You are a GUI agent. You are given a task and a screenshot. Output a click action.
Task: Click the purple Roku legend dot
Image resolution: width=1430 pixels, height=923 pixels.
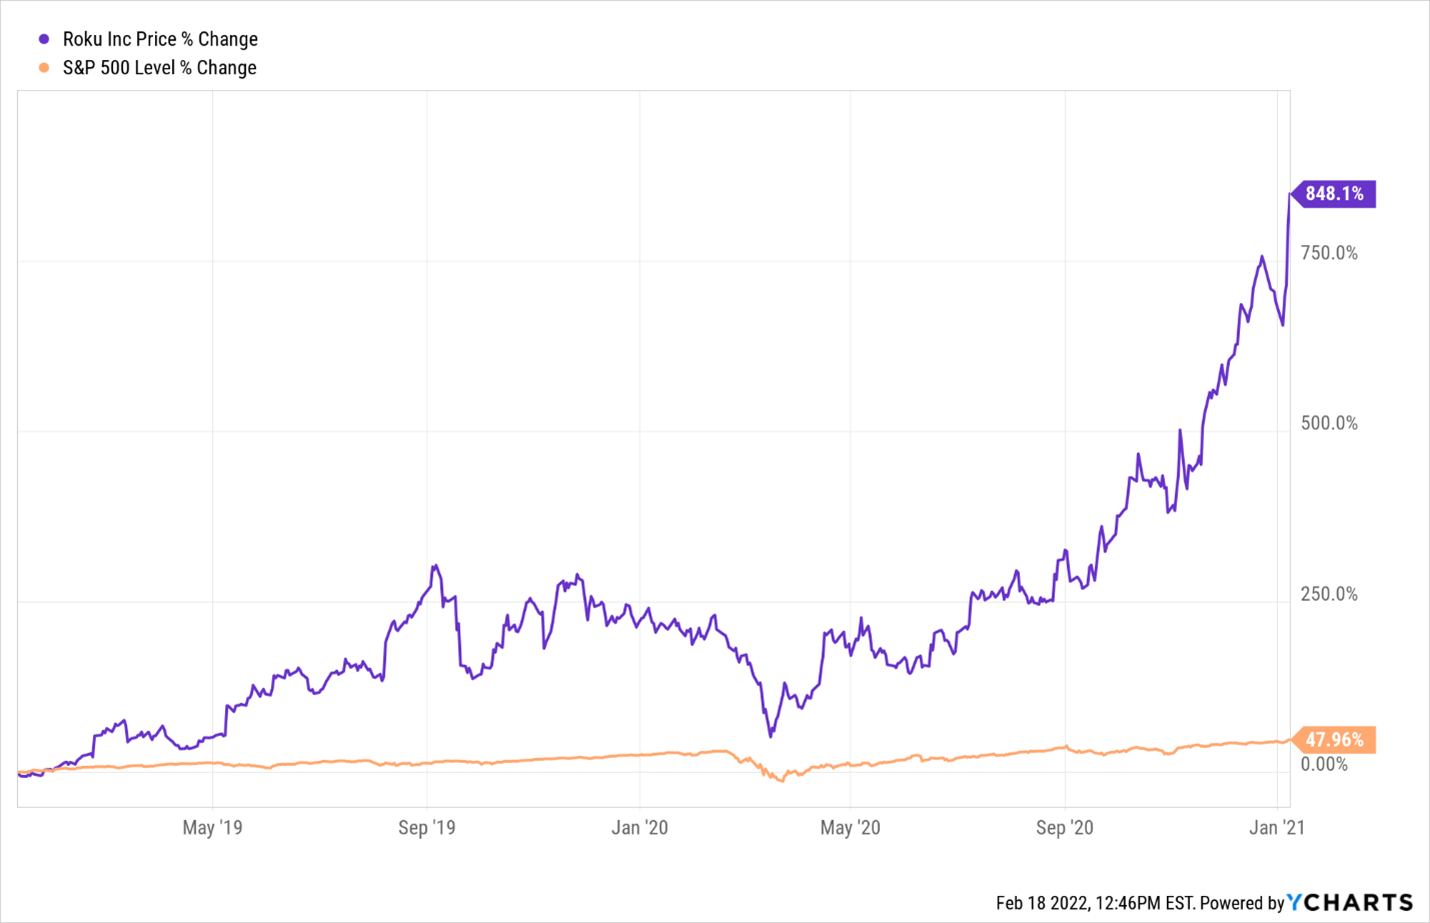tap(44, 39)
